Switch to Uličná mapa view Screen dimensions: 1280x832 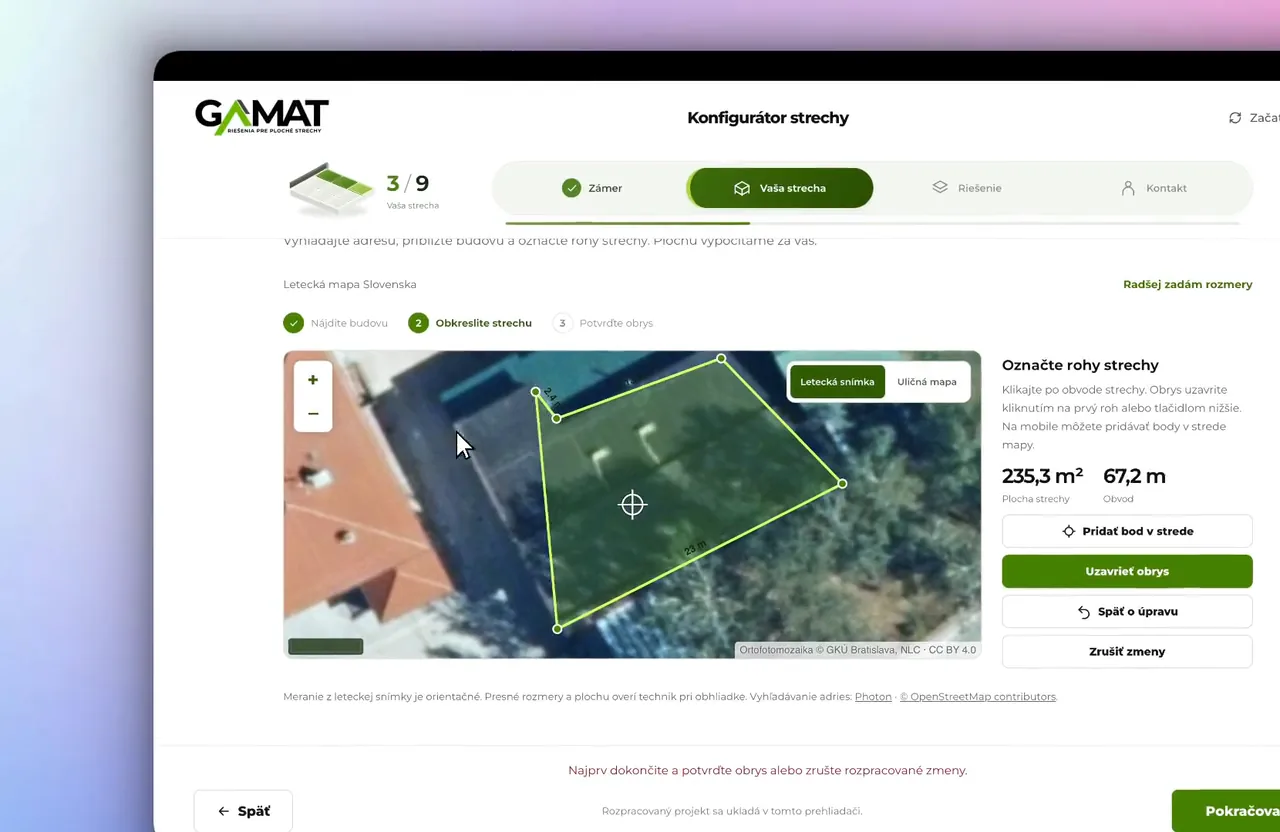927,381
